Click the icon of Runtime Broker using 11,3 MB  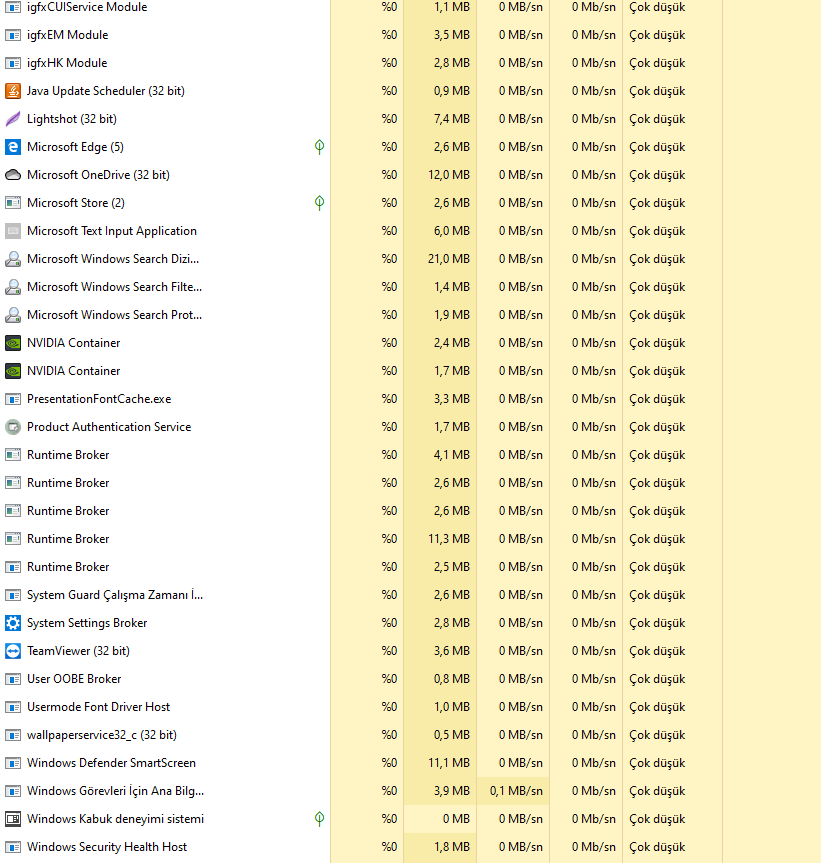tap(13, 539)
